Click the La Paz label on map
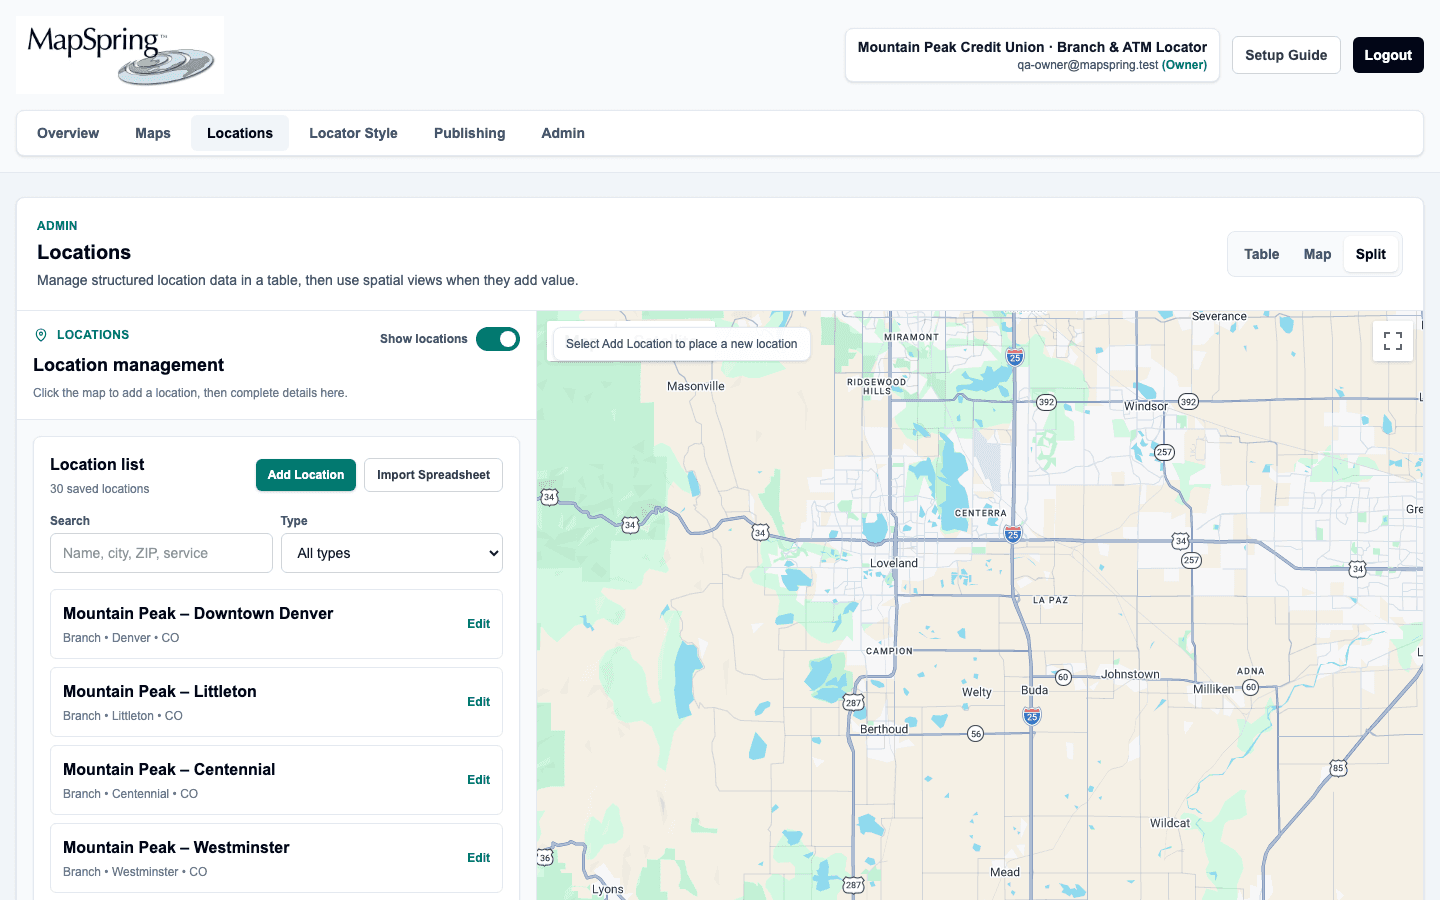Viewport: 1440px width, 900px height. click(x=1051, y=600)
